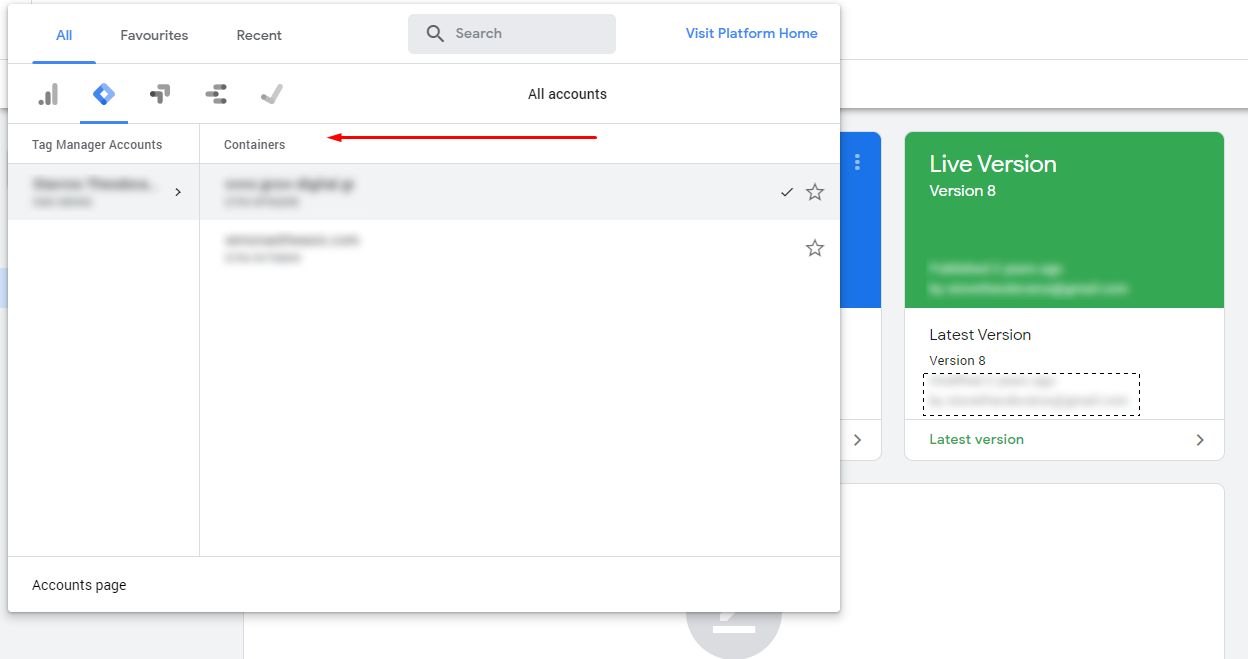Favourite the second container with star
Viewport: 1248px width, 659px height.
[815, 248]
